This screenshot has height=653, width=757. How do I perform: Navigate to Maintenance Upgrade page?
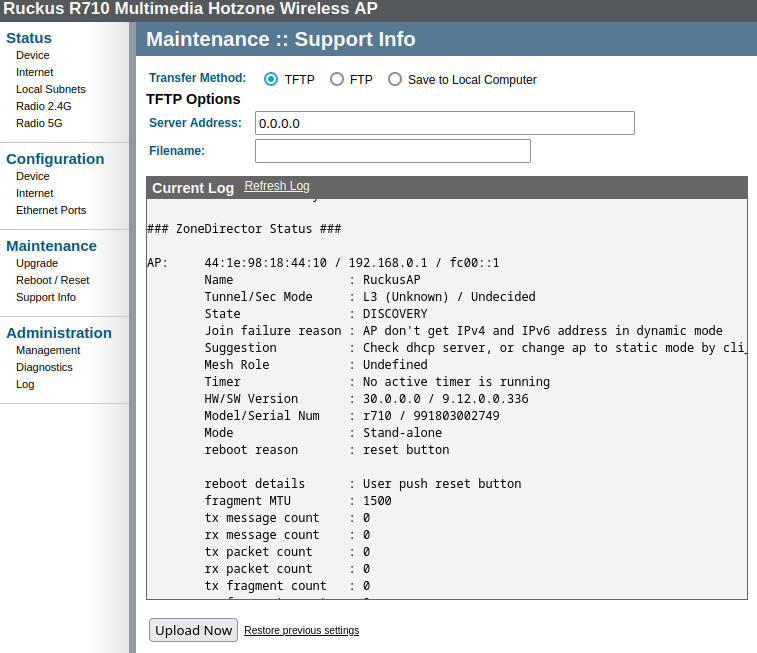pyautogui.click(x=37, y=263)
